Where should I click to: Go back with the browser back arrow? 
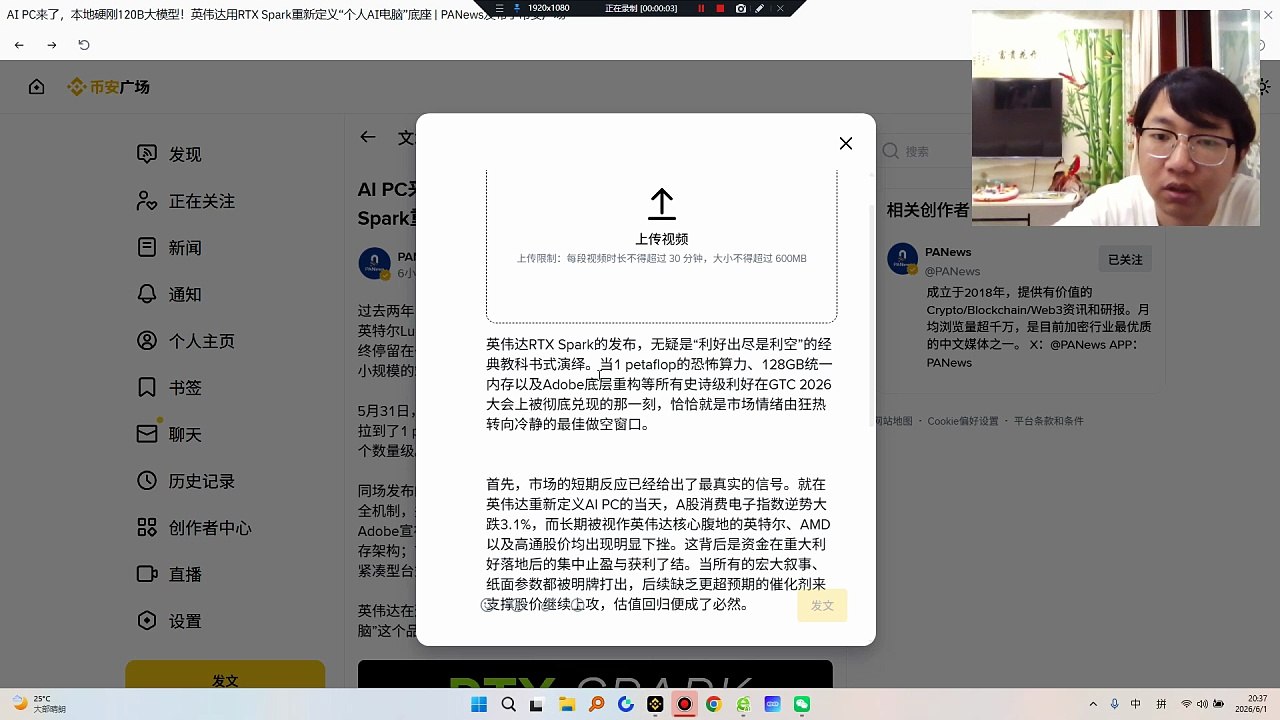coord(19,45)
